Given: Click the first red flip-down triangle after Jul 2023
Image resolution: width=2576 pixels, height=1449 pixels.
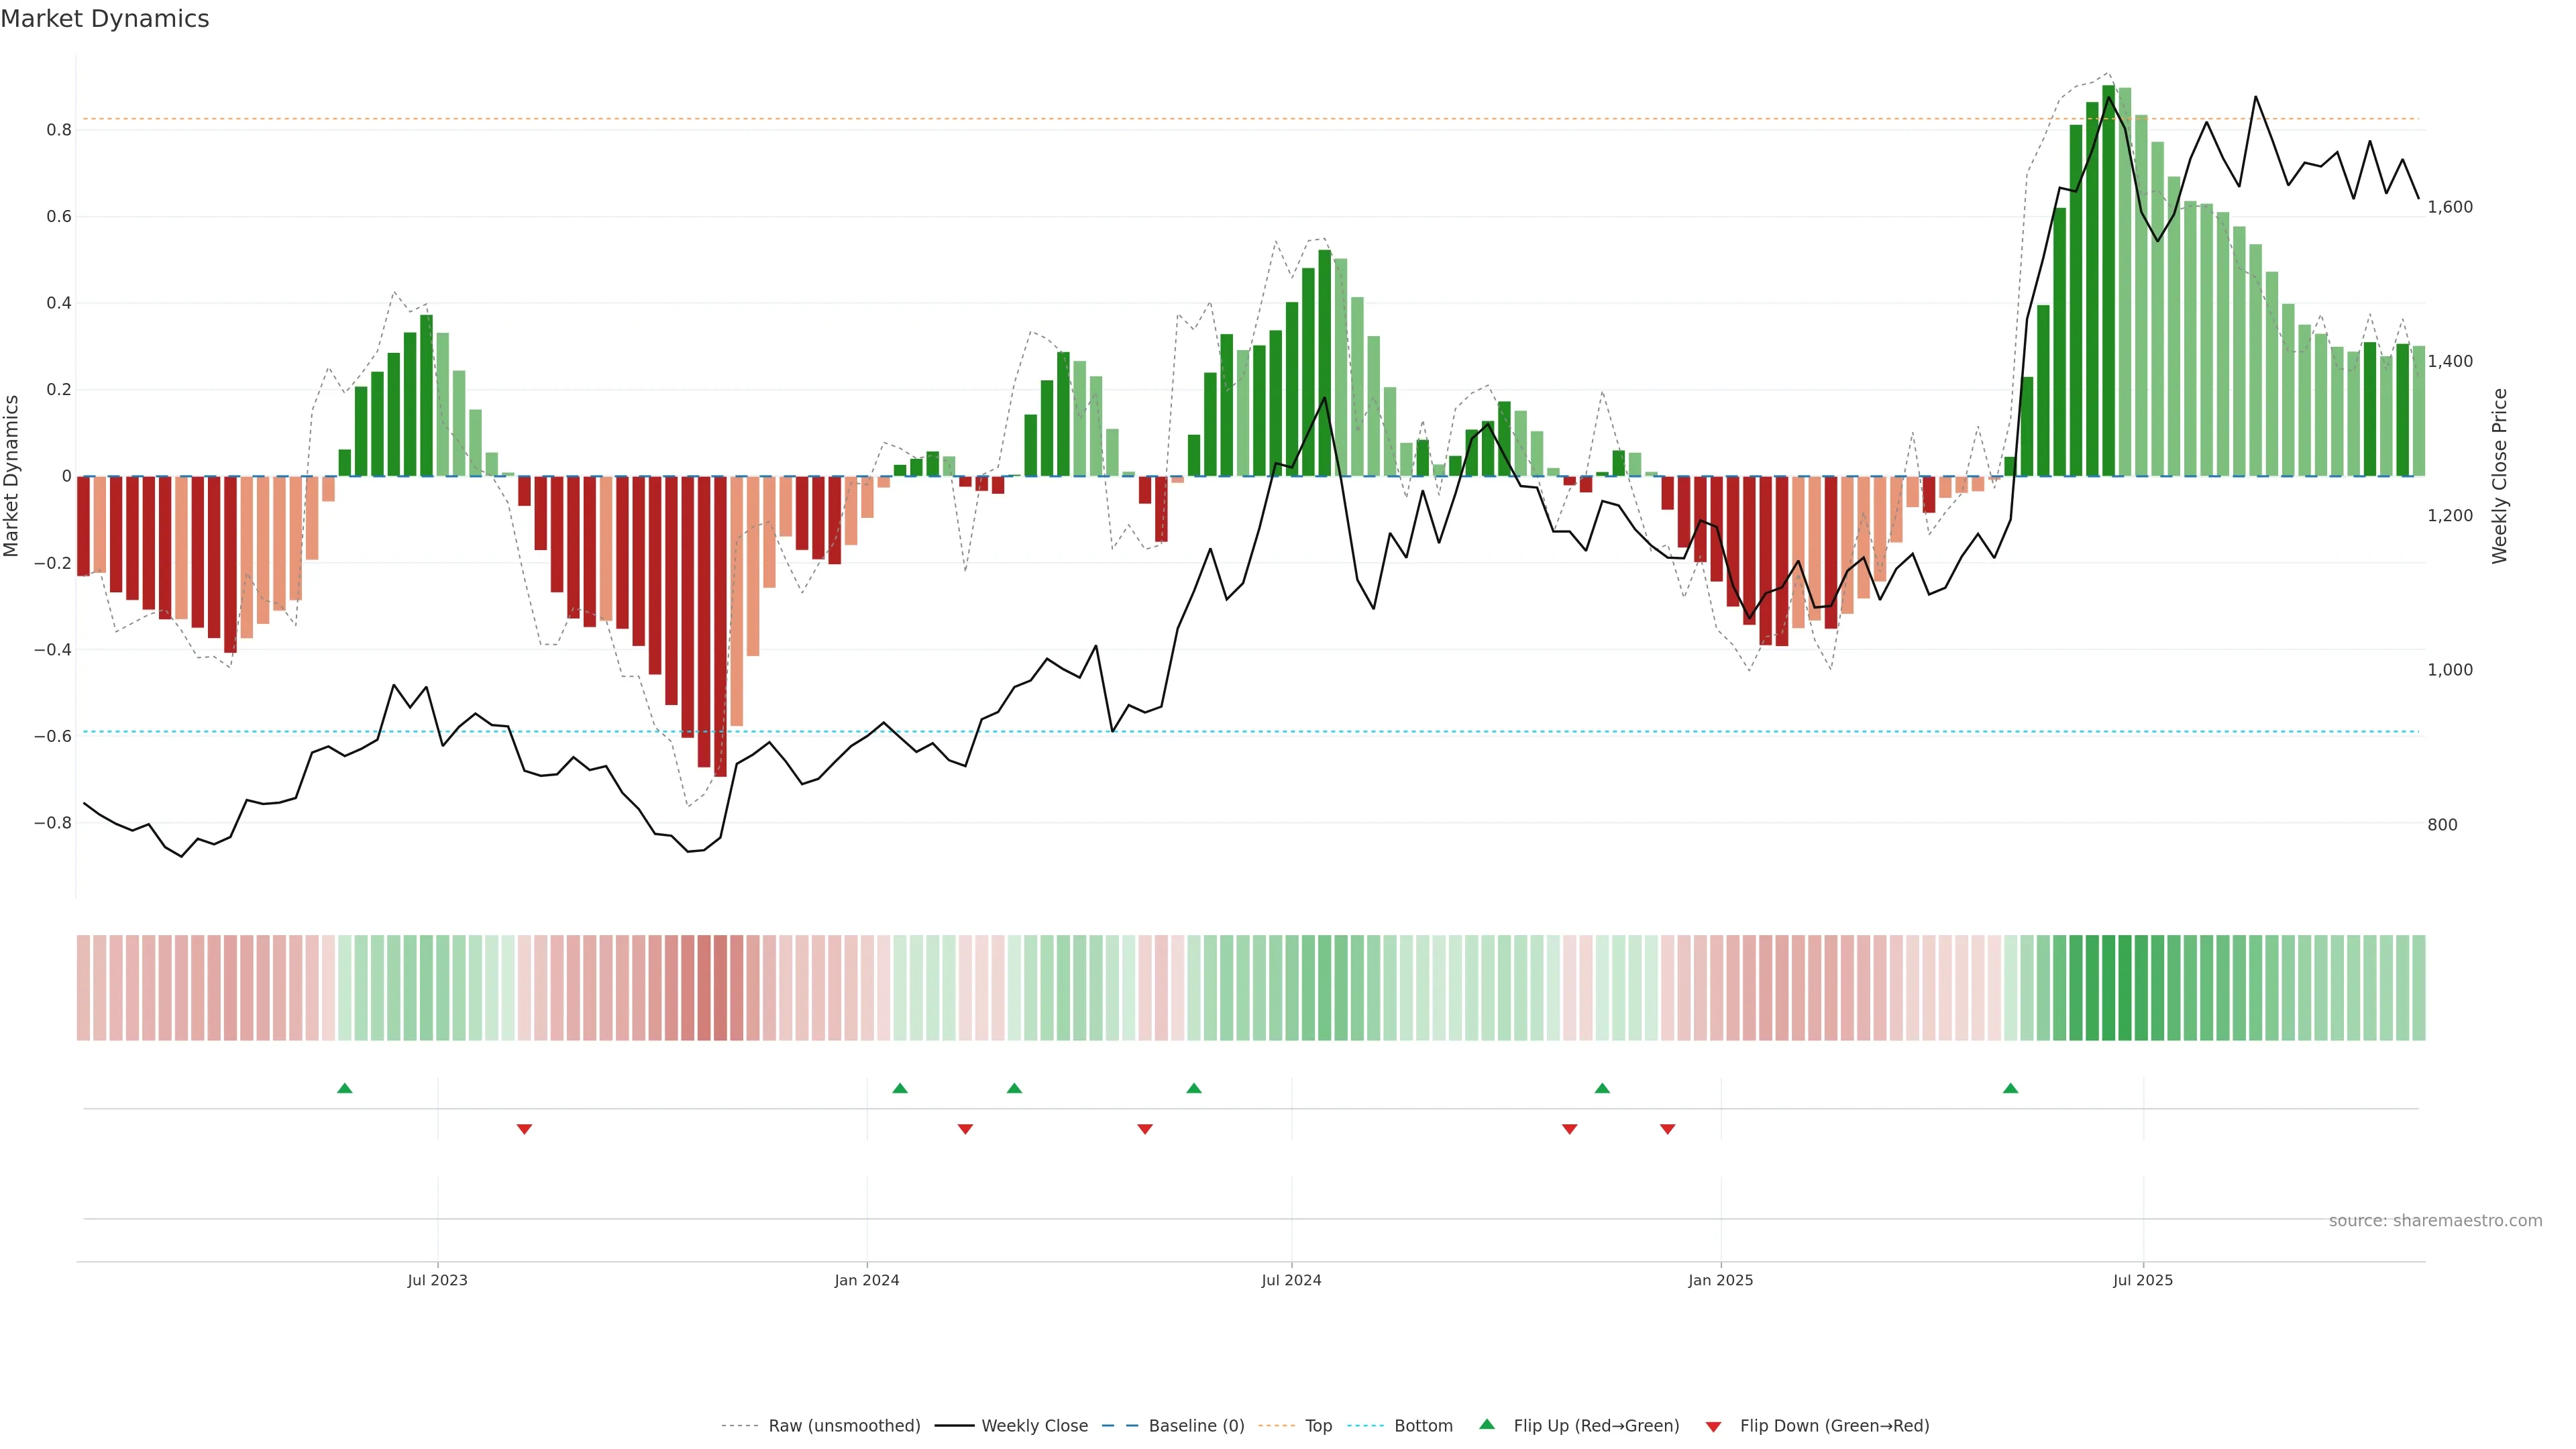Looking at the screenshot, I should click(524, 1129).
